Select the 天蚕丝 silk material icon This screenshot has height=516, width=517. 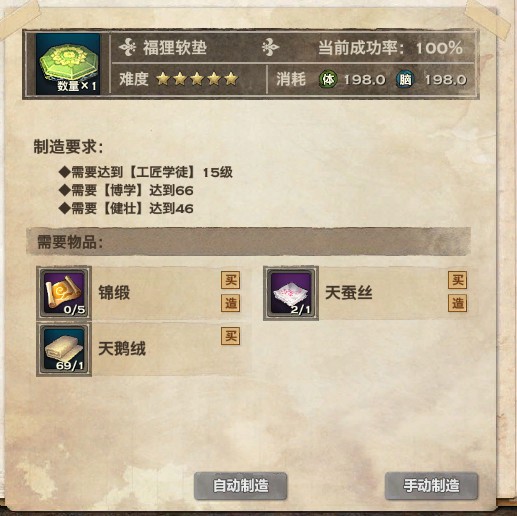[x=291, y=293]
